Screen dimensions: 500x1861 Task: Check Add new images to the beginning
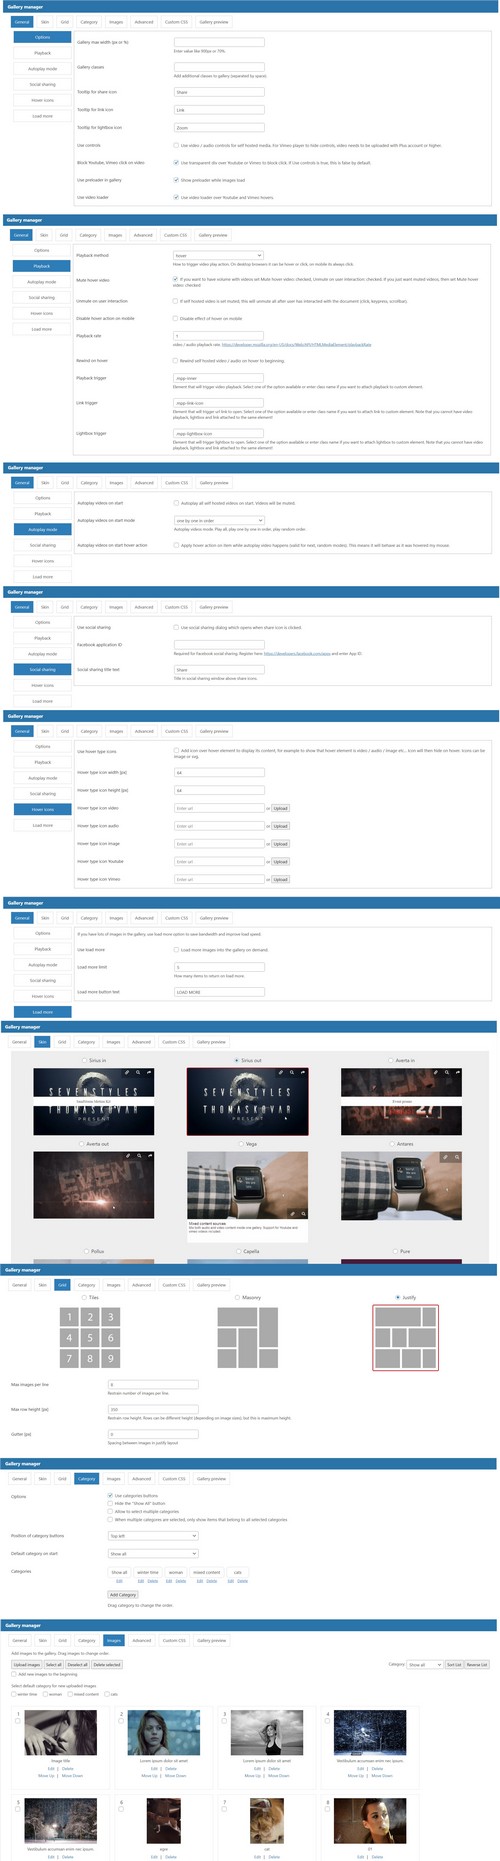14,1673
